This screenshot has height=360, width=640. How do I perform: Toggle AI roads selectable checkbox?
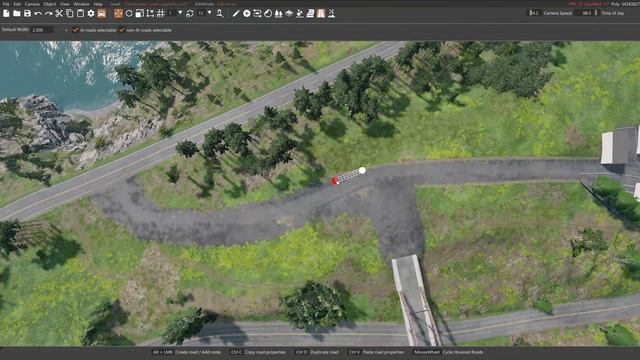pyautogui.click(x=75, y=30)
